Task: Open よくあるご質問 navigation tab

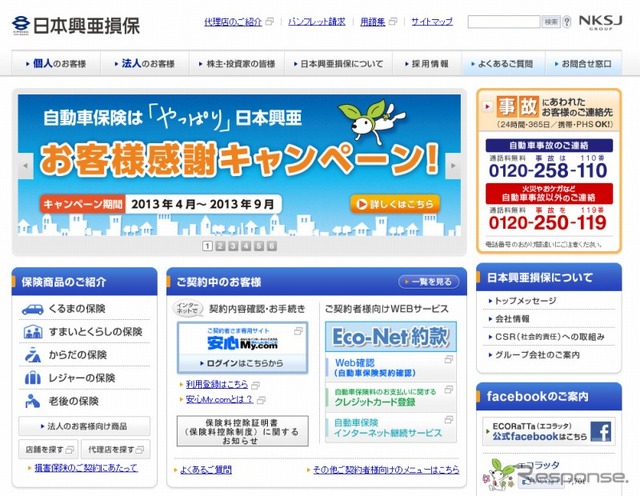Action: coord(504,63)
